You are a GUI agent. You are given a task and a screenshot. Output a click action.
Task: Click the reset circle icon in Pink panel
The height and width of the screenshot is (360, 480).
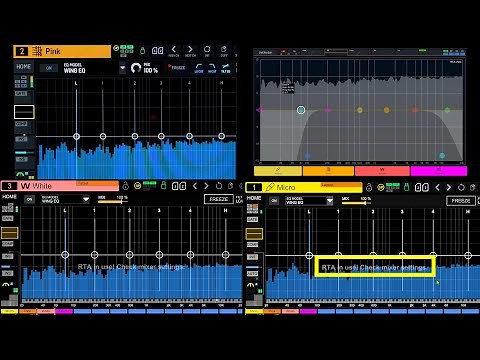pyautogui.click(x=207, y=51)
